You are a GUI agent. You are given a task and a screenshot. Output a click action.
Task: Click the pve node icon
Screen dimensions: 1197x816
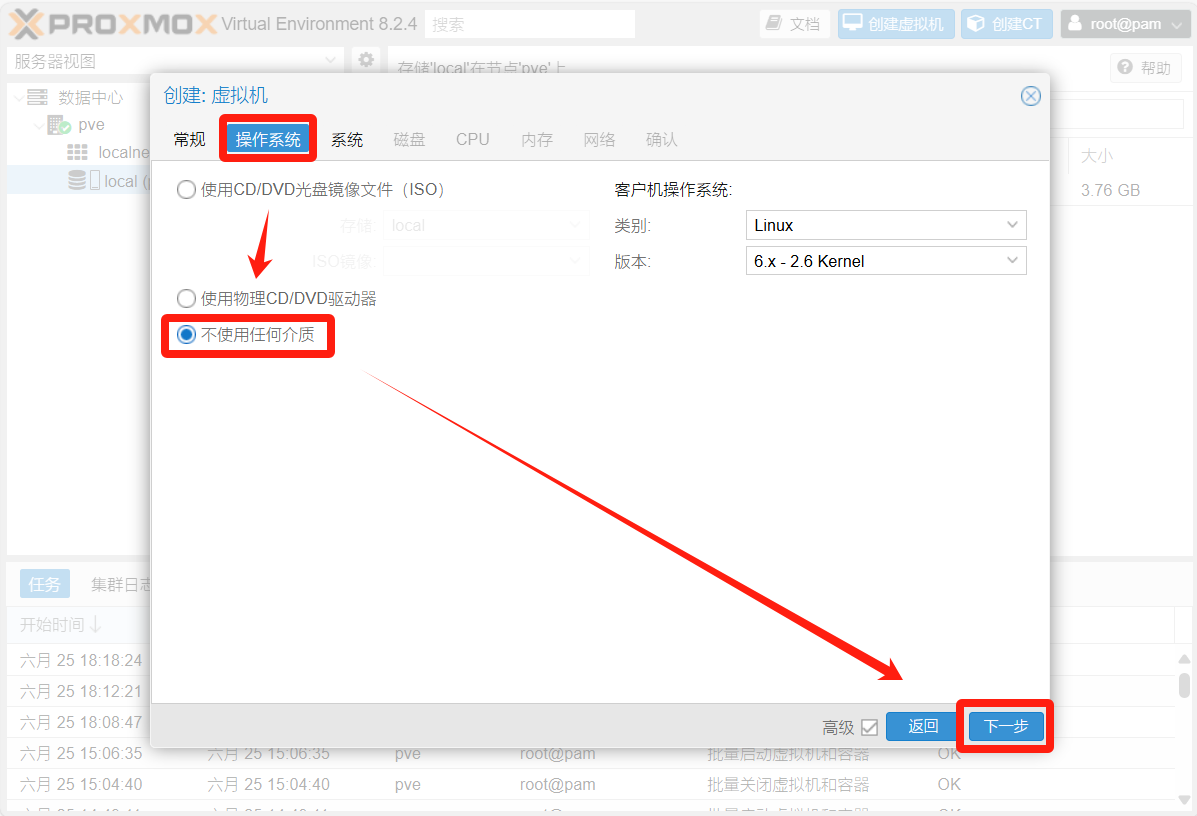[59, 125]
